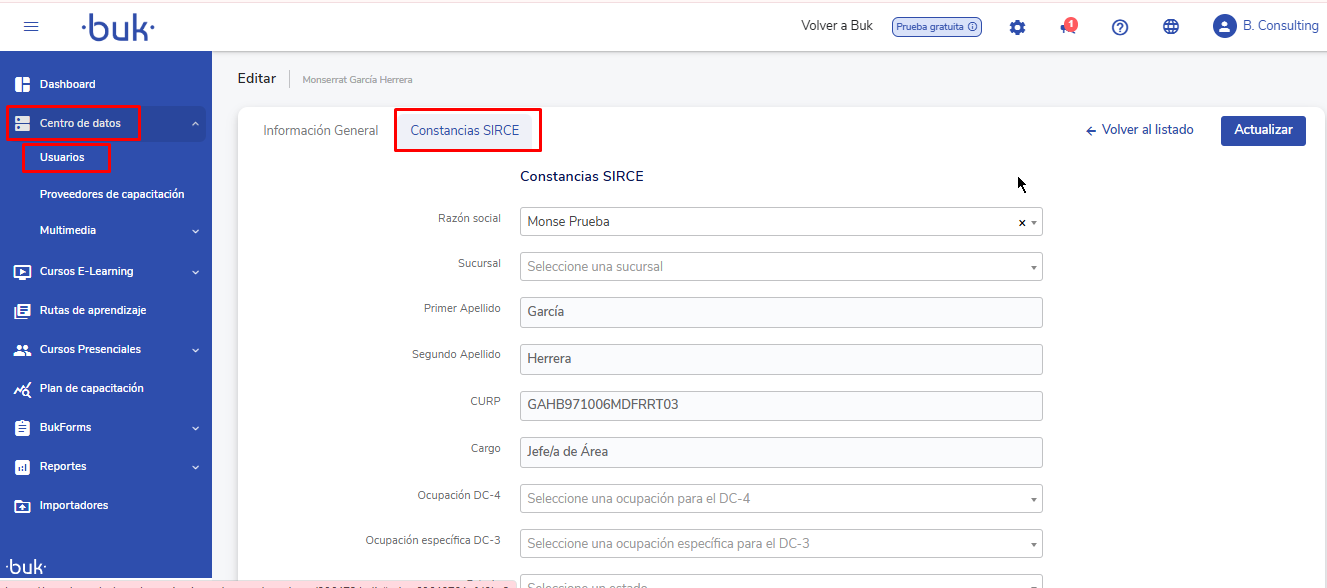Open the Sucursal dropdown
The width and height of the screenshot is (1327, 588).
coord(780,267)
